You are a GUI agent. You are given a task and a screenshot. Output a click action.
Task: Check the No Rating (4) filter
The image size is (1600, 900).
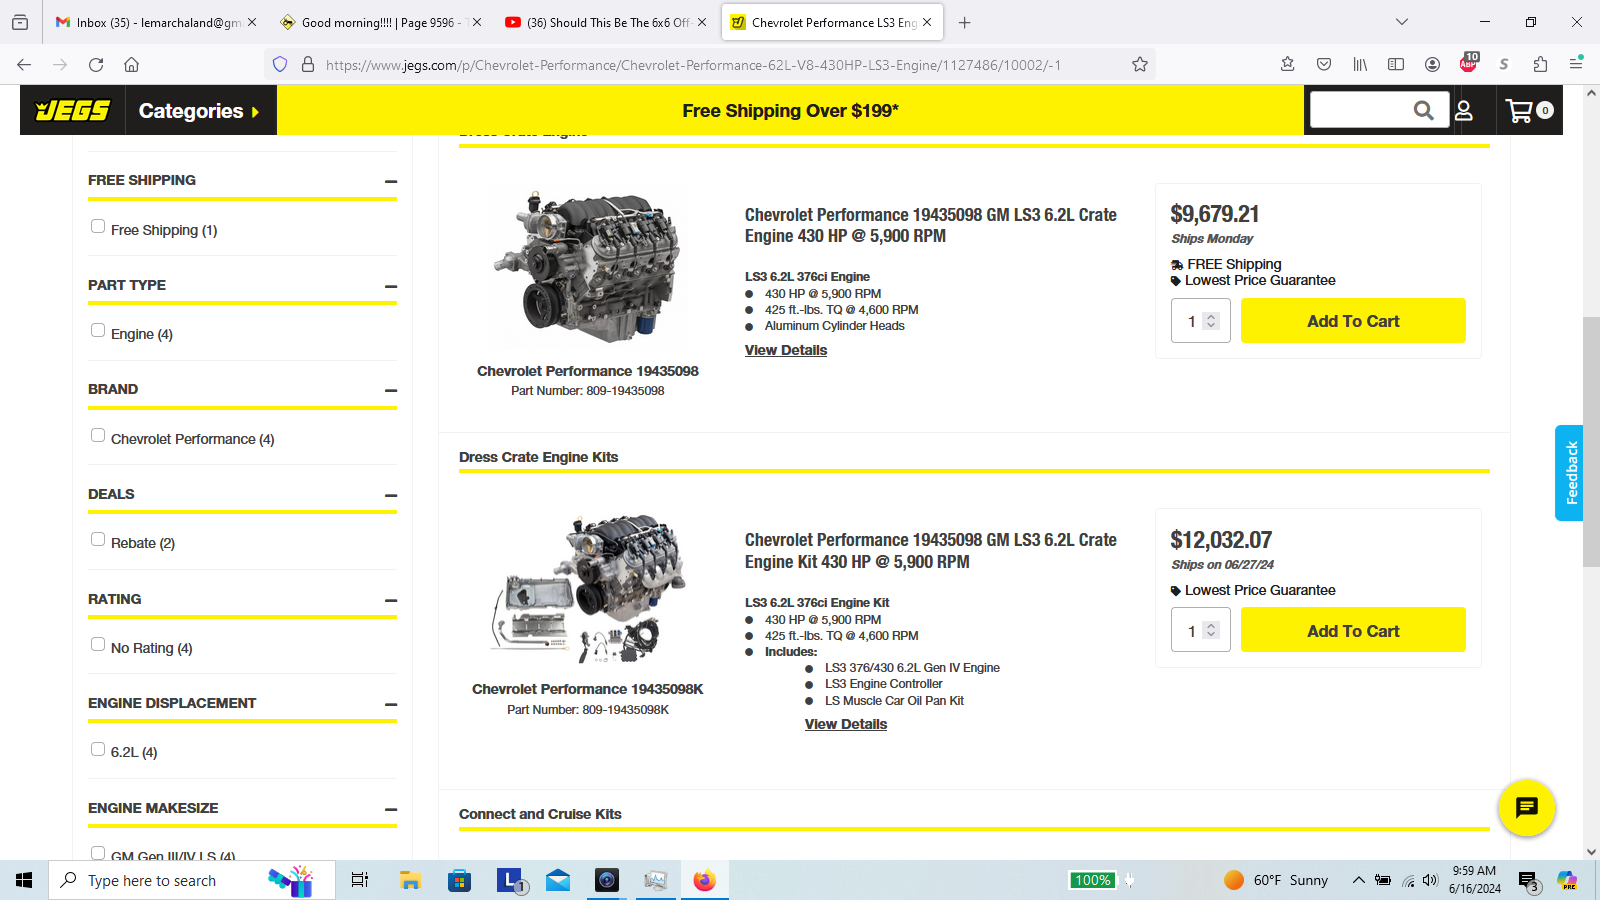point(98,644)
